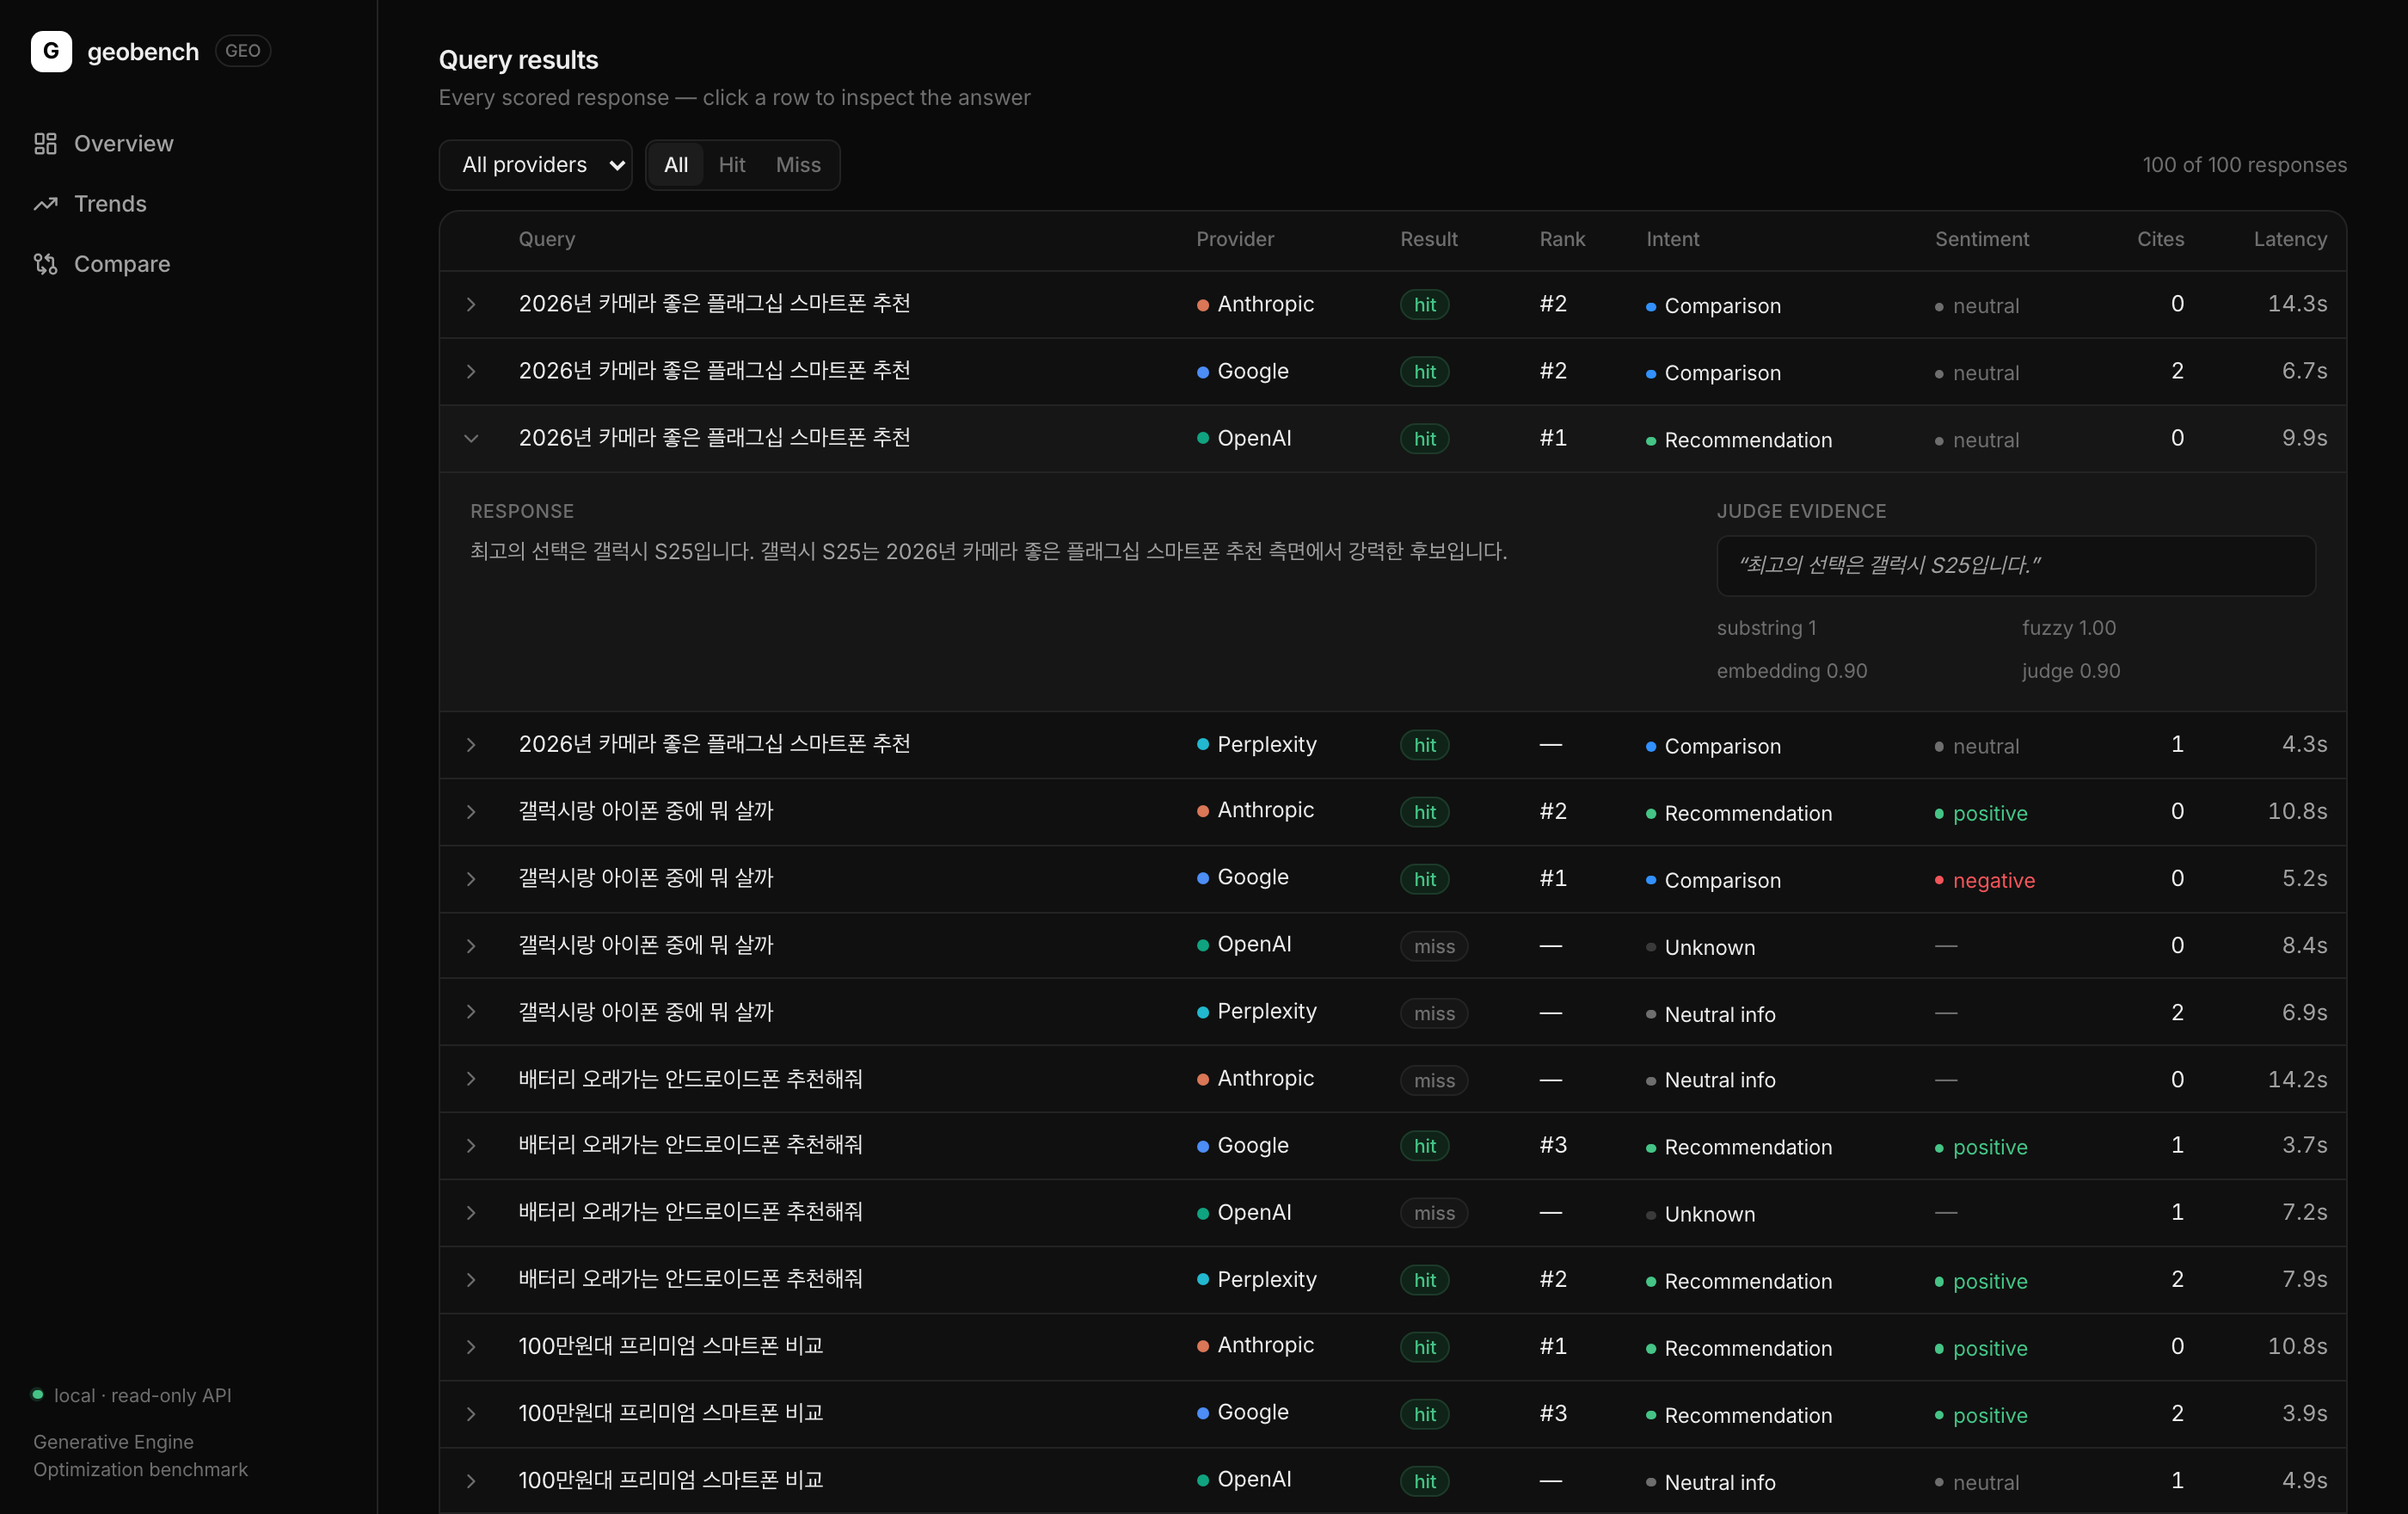Click the miss badge in Perplexity 6.9s row
The height and width of the screenshot is (1514, 2408).
(1434, 1013)
